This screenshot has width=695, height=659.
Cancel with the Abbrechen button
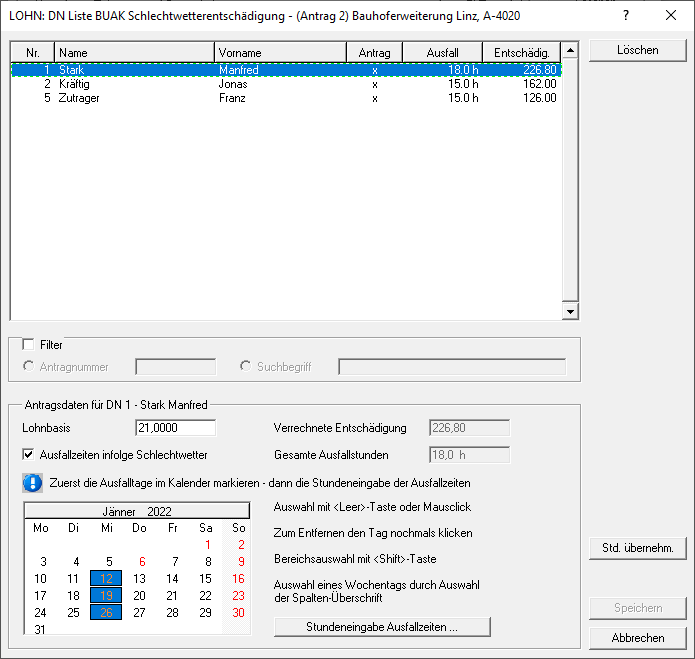point(637,638)
